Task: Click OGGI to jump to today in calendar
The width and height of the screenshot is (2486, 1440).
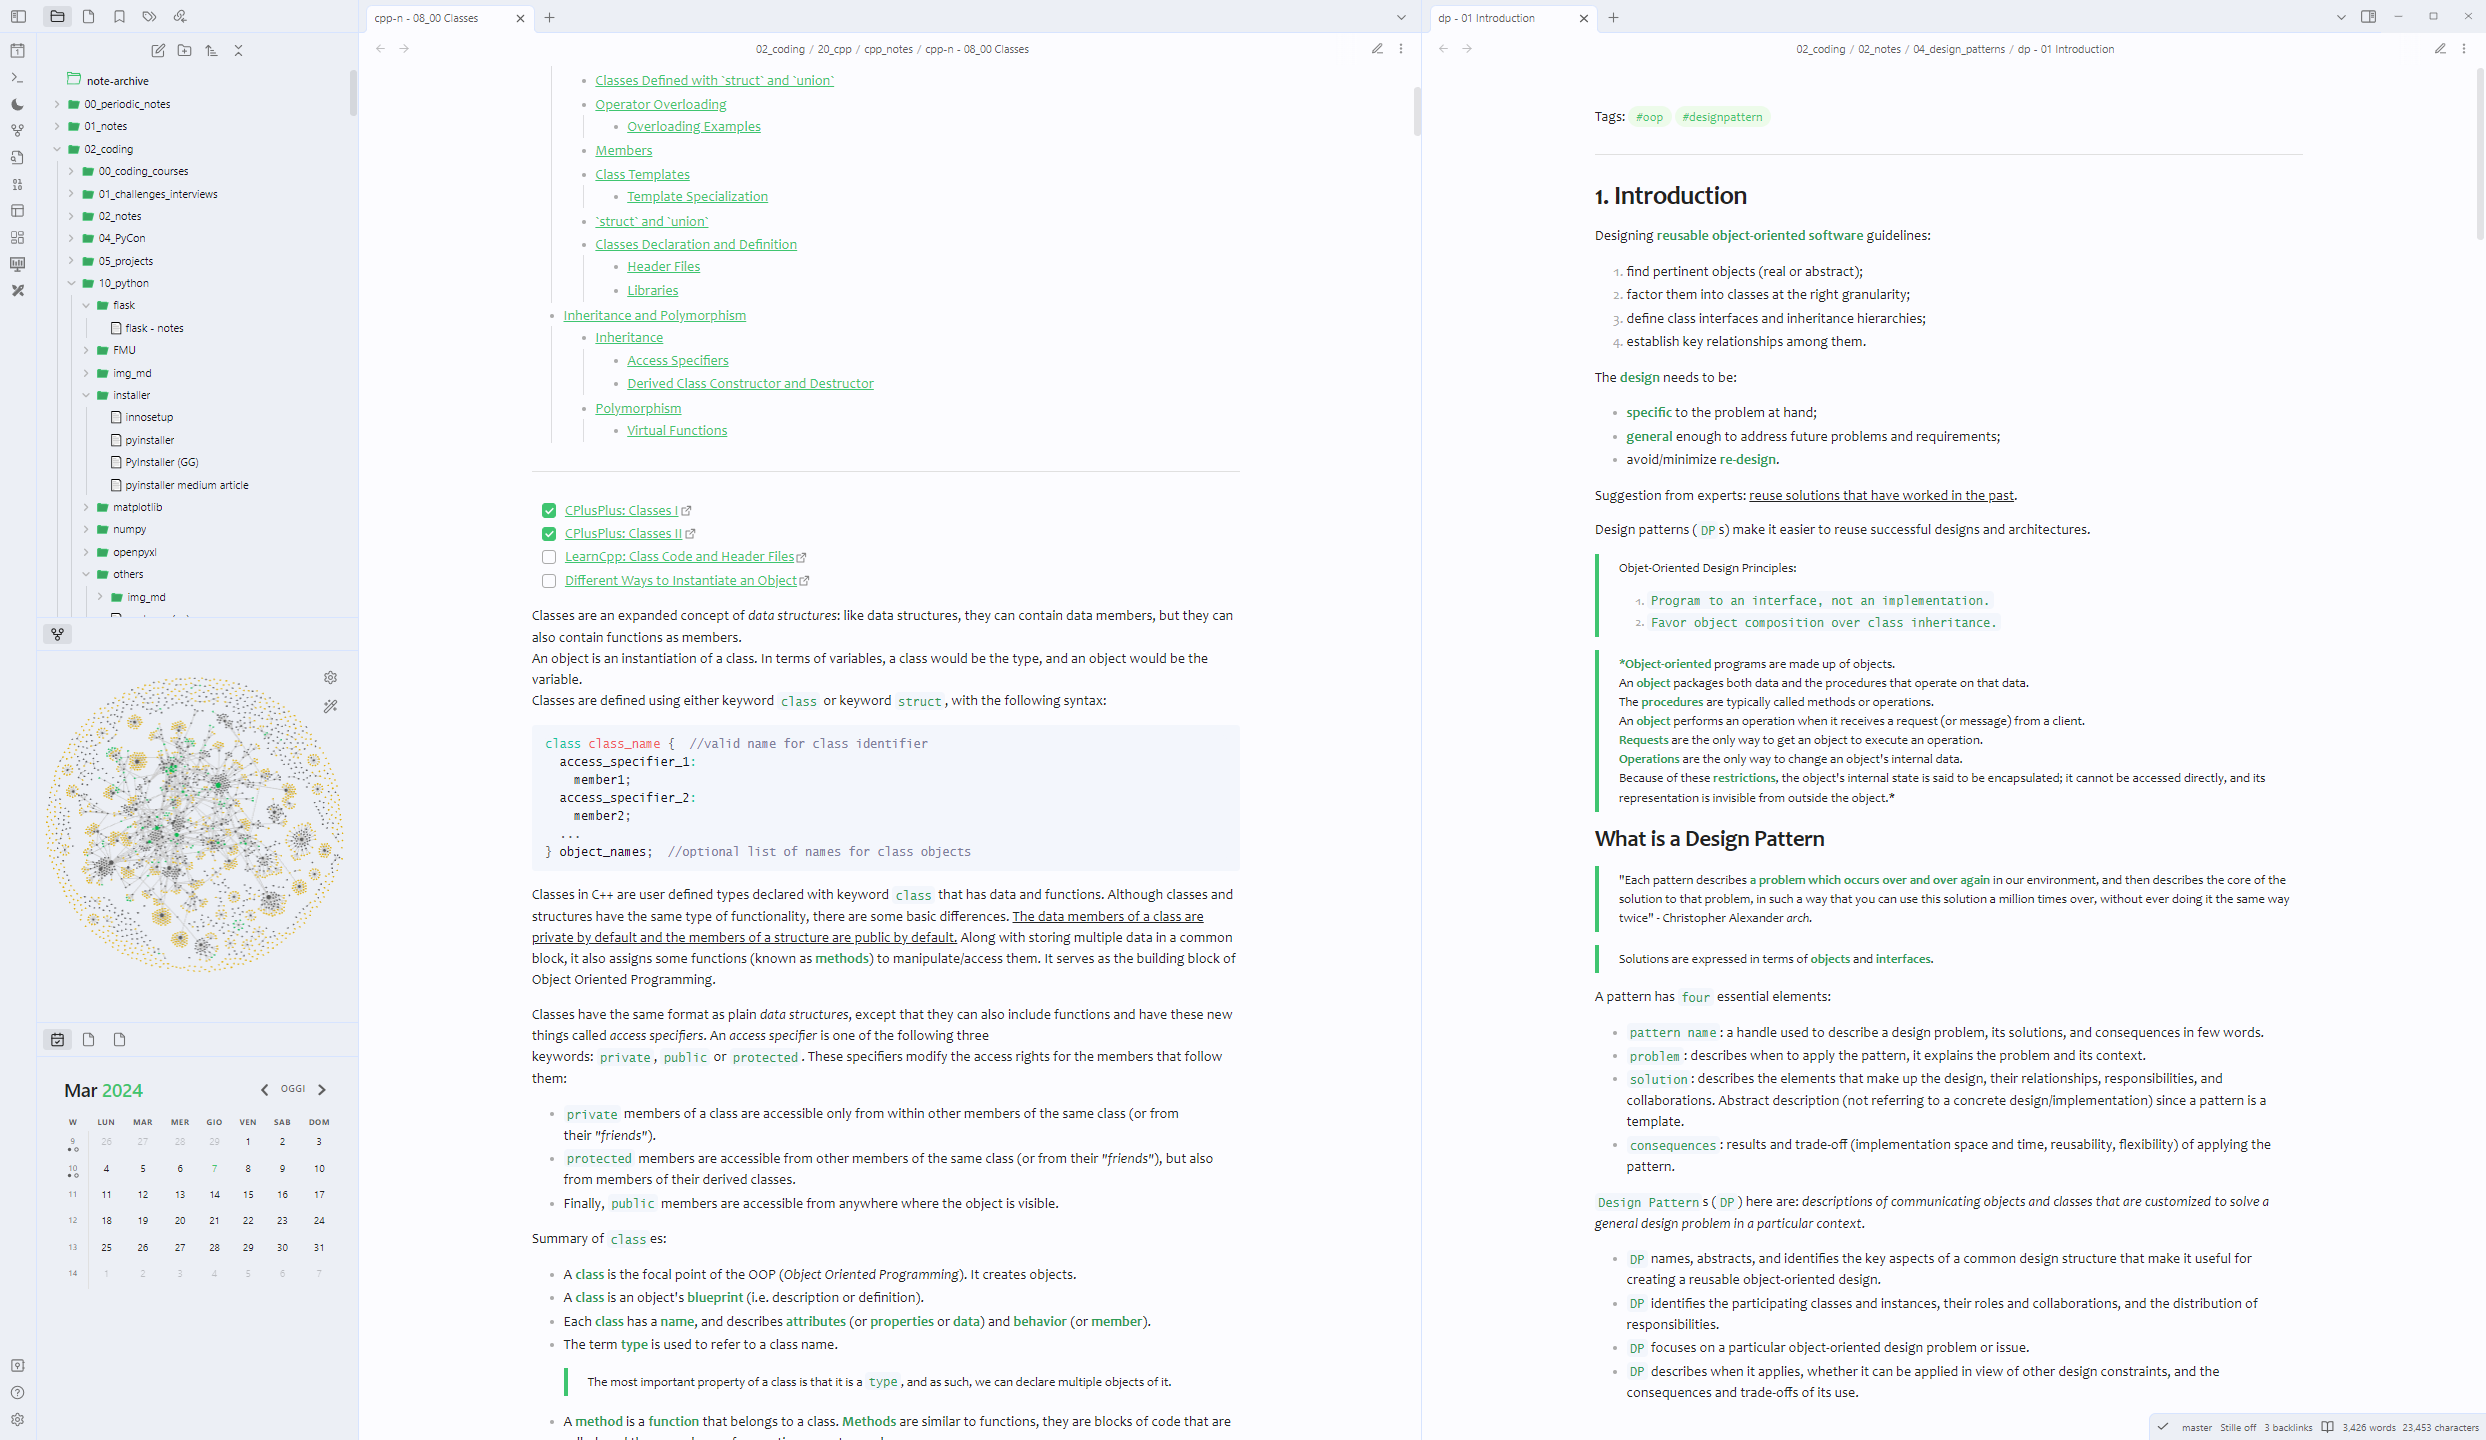Action: click(x=293, y=1089)
